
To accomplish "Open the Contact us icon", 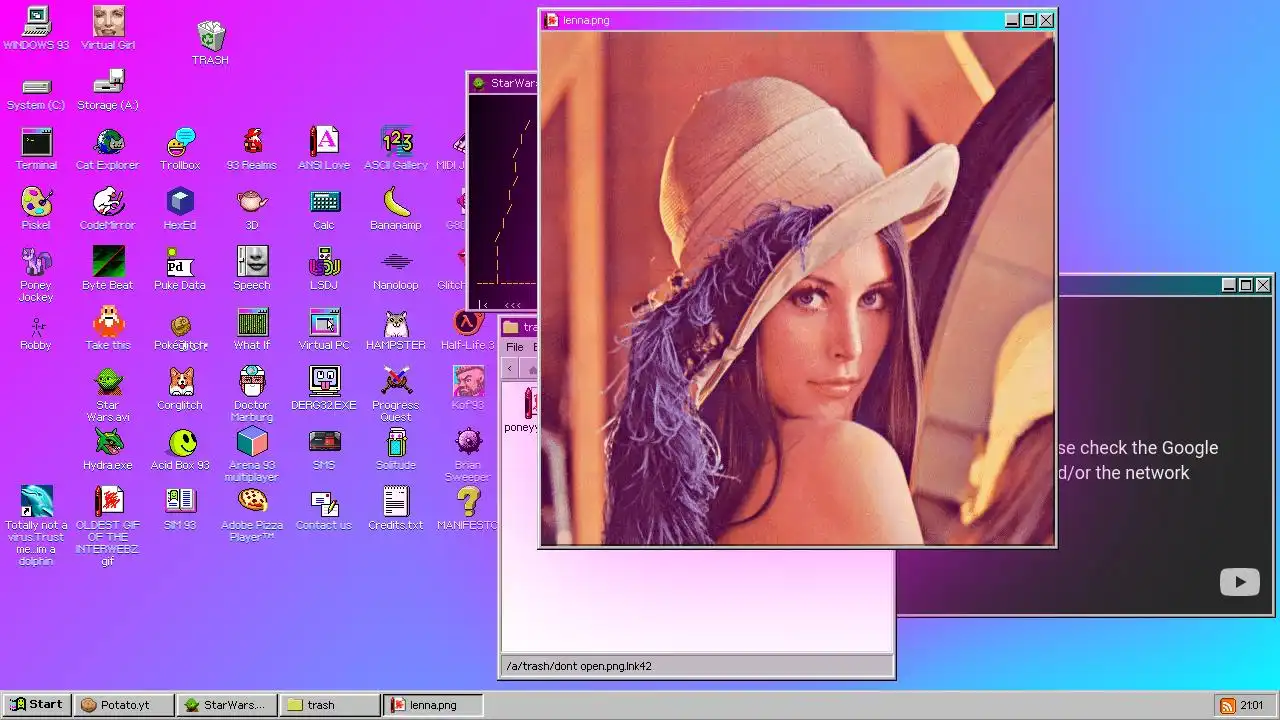I will tap(324, 508).
